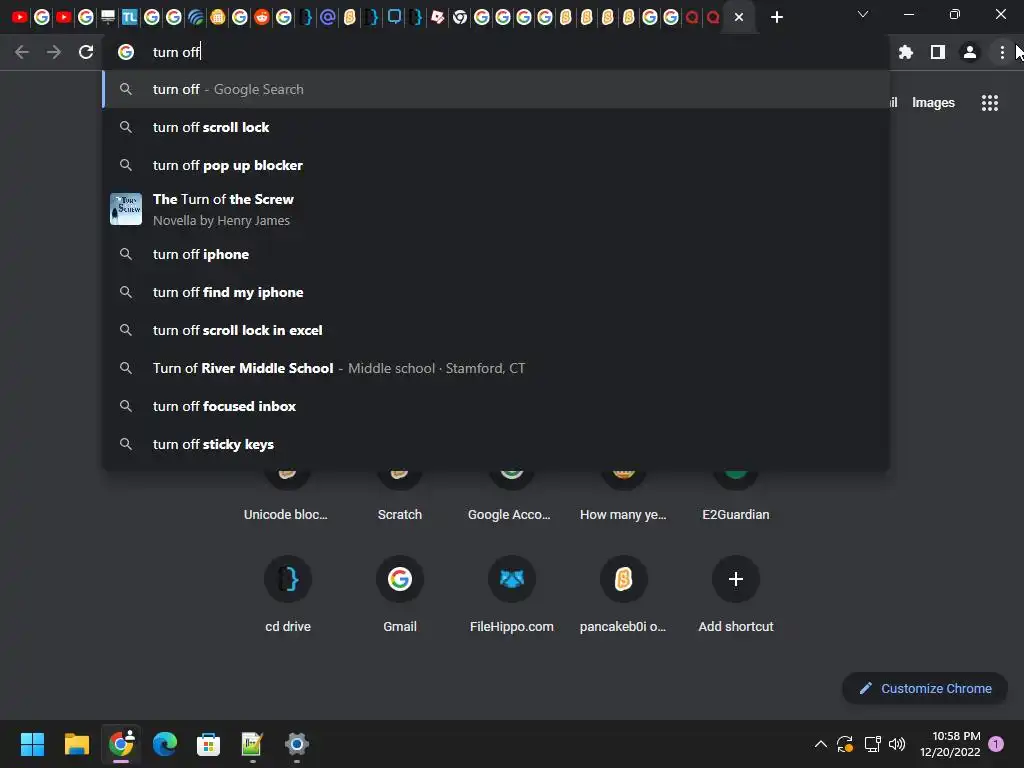Open the 'How many ye...' shortcut

click(x=623, y=496)
